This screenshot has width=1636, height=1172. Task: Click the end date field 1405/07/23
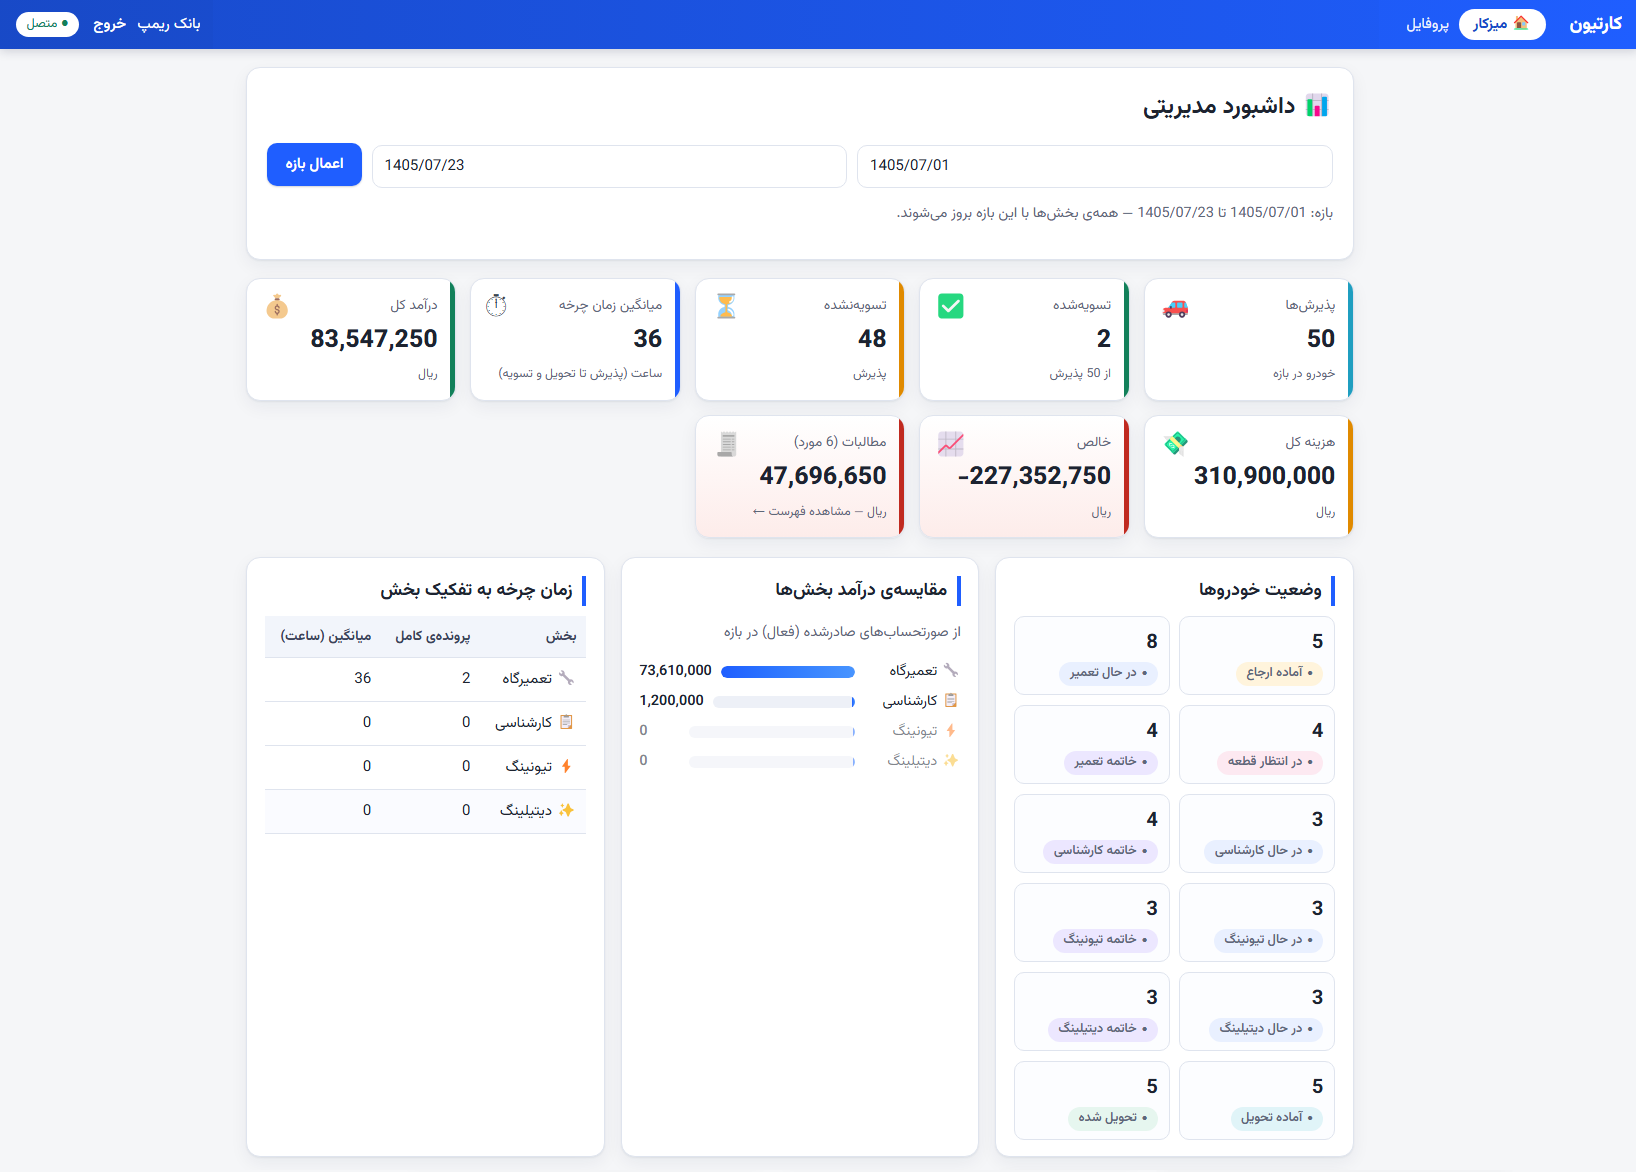(609, 166)
